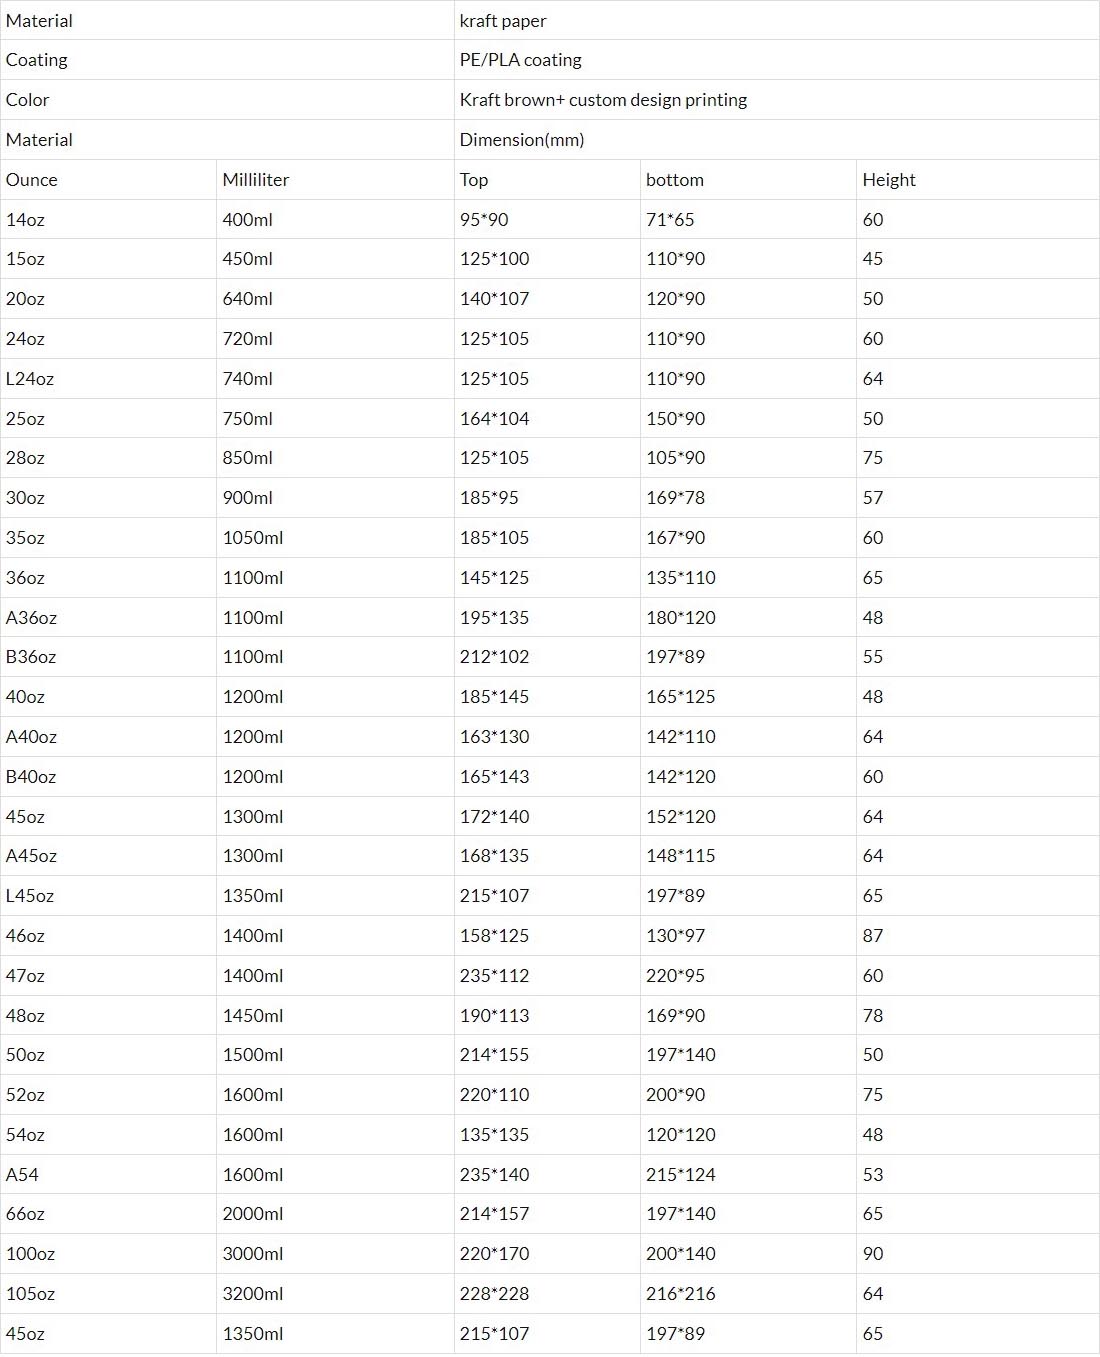This screenshot has width=1100, height=1357.
Task: Click the "14oz" size cell
Action: pos(25,220)
